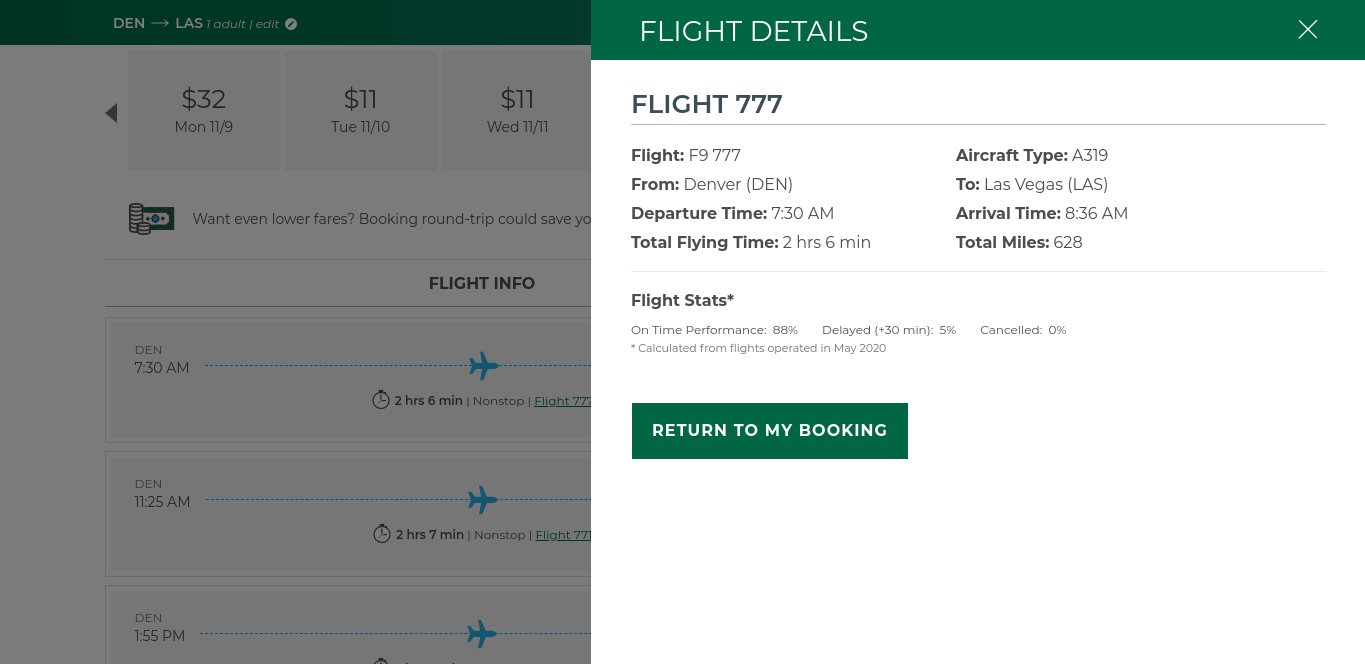The width and height of the screenshot is (1365, 664).
Task: Click the money stack savings icon
Action: (151, 218)
